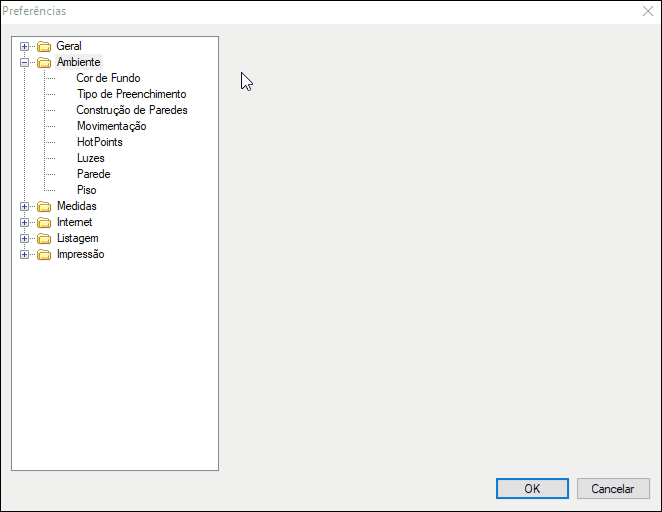Open Cor de Fundo settings
The height and width of the screenshot is (512, 662).
108,78
